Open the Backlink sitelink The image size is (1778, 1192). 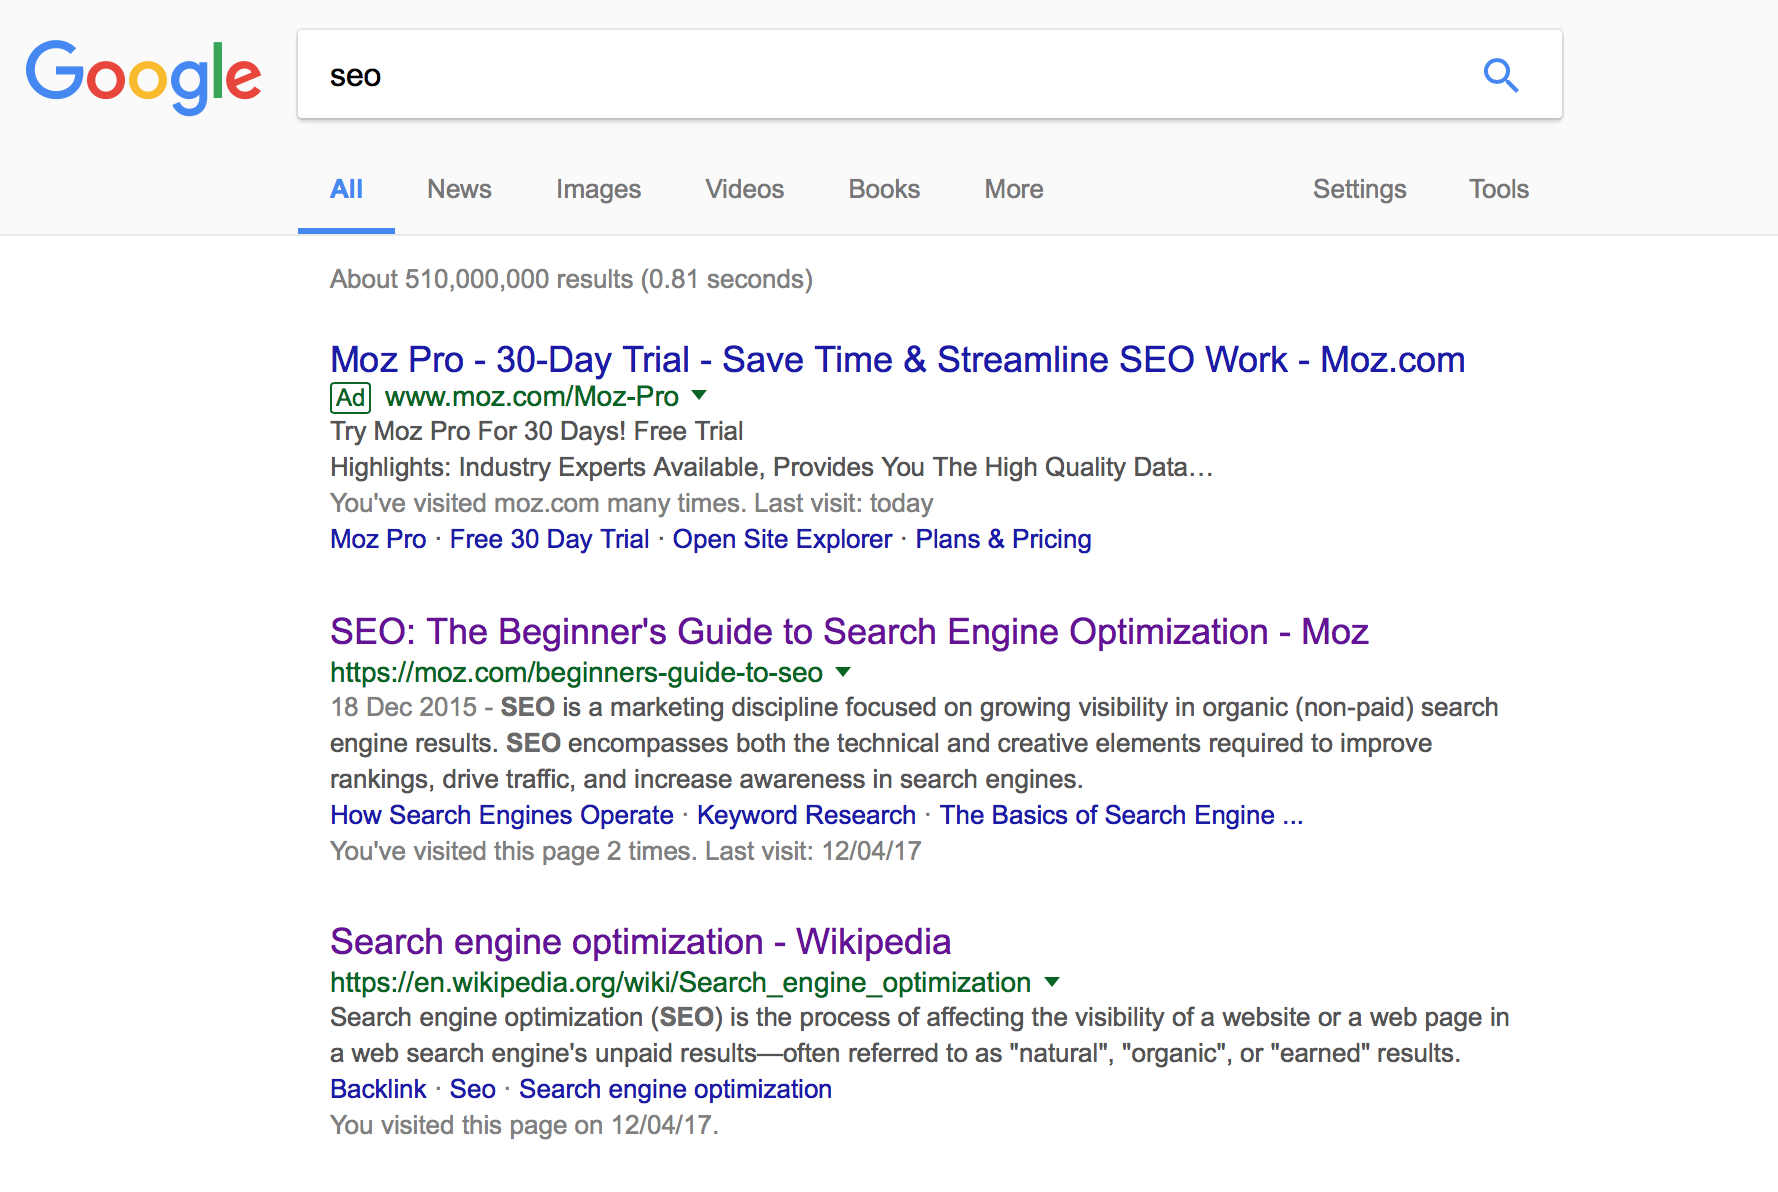click(378, 1089)
